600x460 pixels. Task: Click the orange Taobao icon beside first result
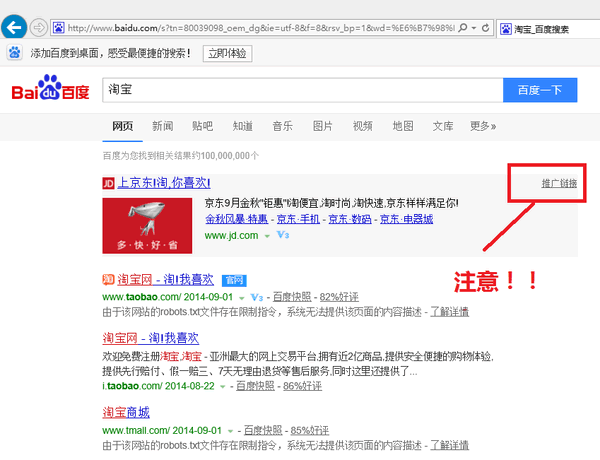coord(108,279)
